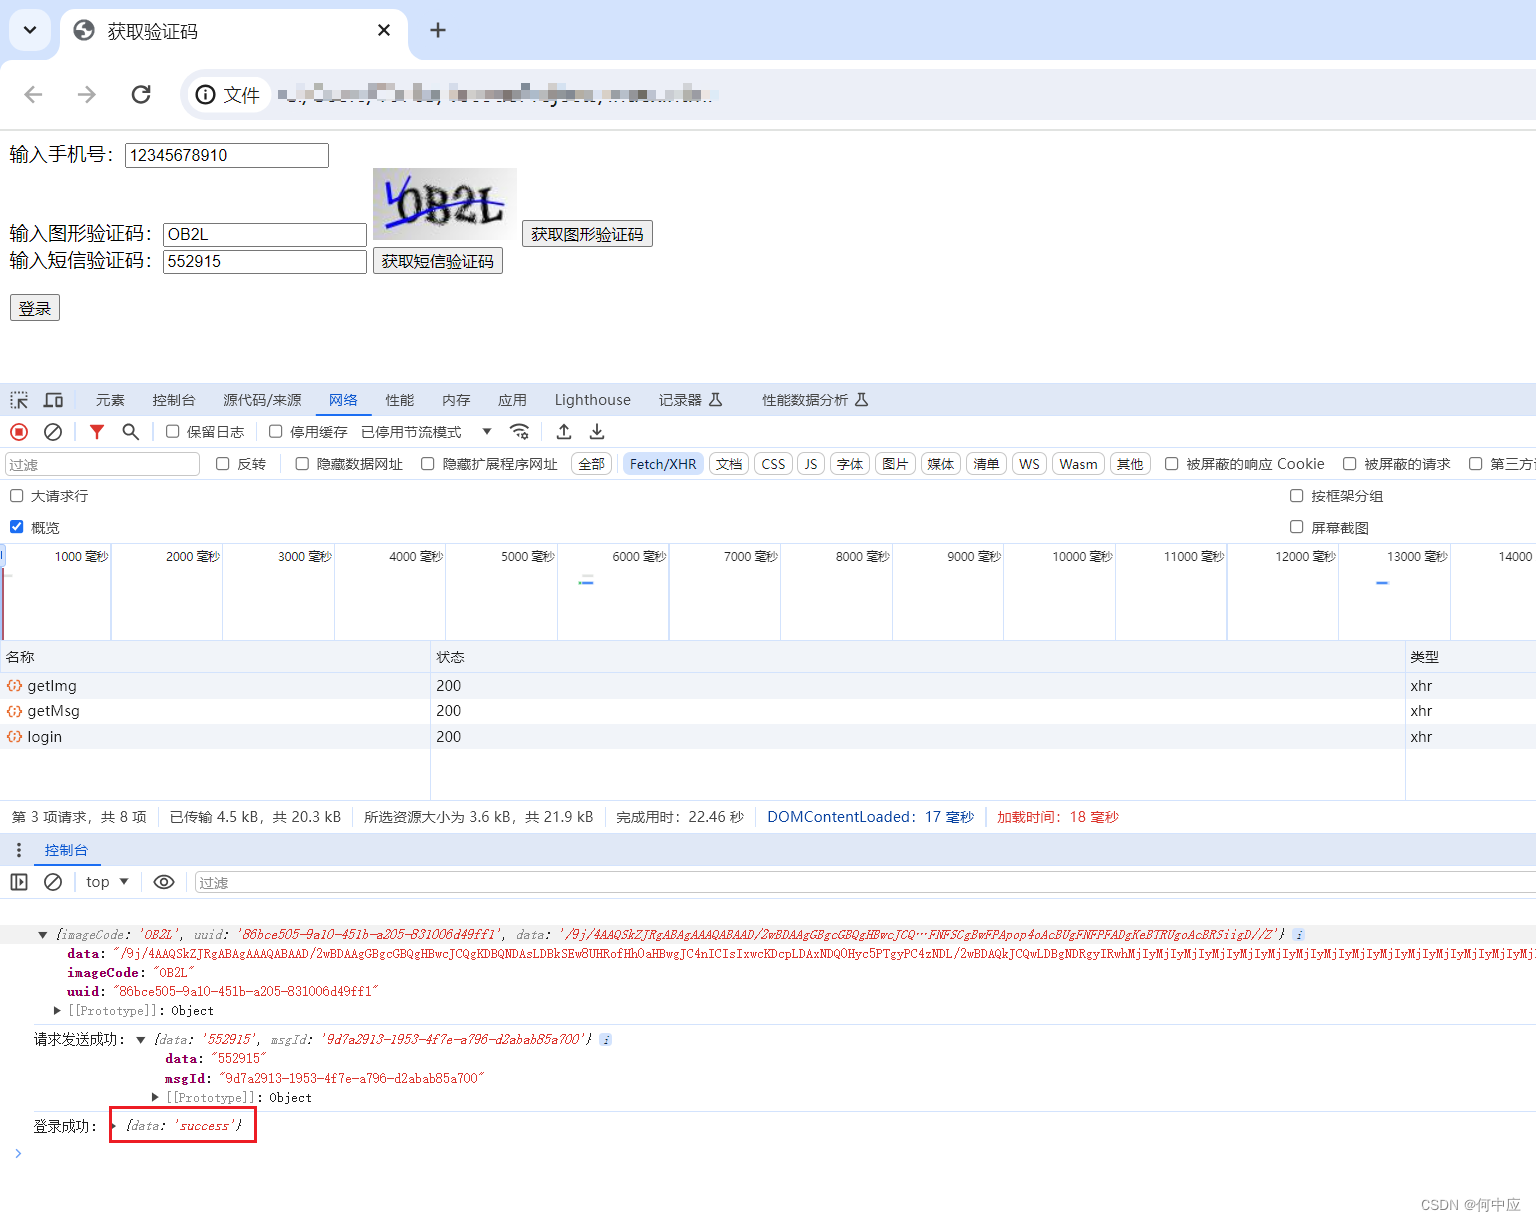The height and width of the screenshot is (1221, 1536).
Task: Open a new tab with plus button
Action: [438, 30]
